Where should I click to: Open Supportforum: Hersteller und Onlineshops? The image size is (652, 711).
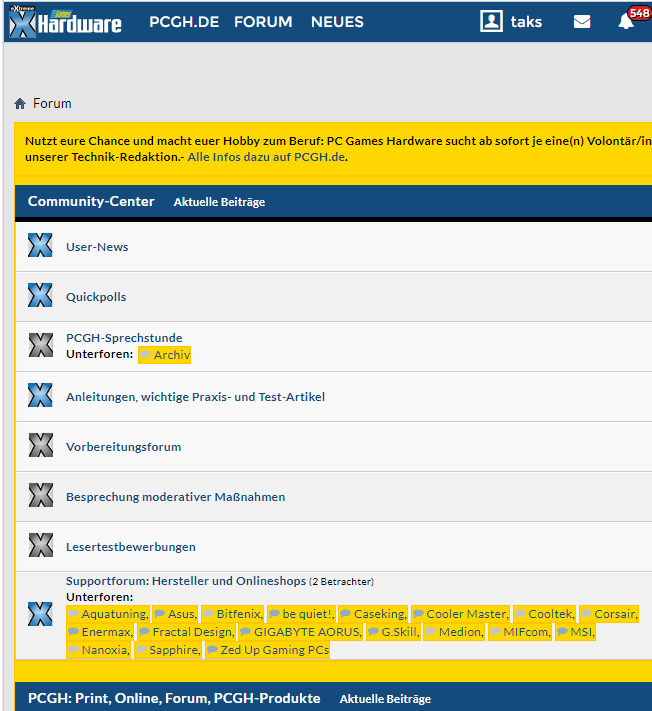[186, 581]
